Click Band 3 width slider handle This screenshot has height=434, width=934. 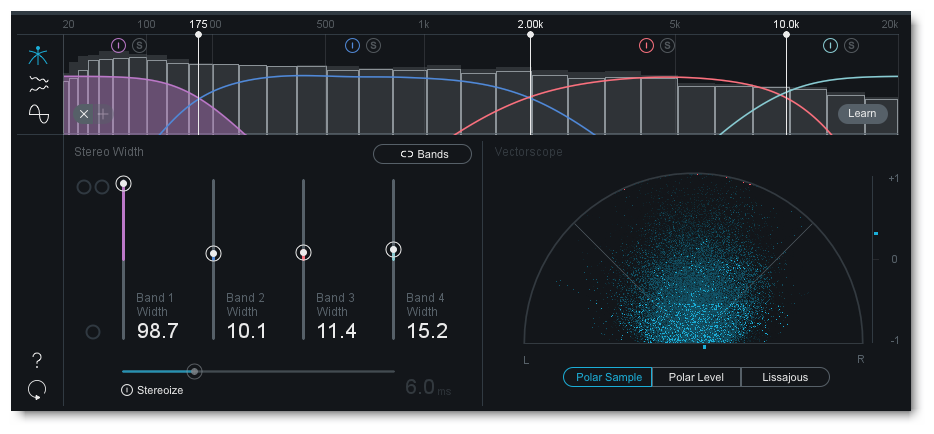304,252
